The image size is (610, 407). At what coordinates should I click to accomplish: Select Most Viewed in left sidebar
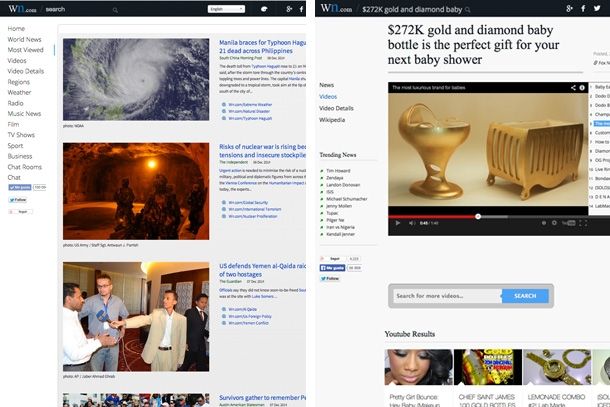coord(26,50)
